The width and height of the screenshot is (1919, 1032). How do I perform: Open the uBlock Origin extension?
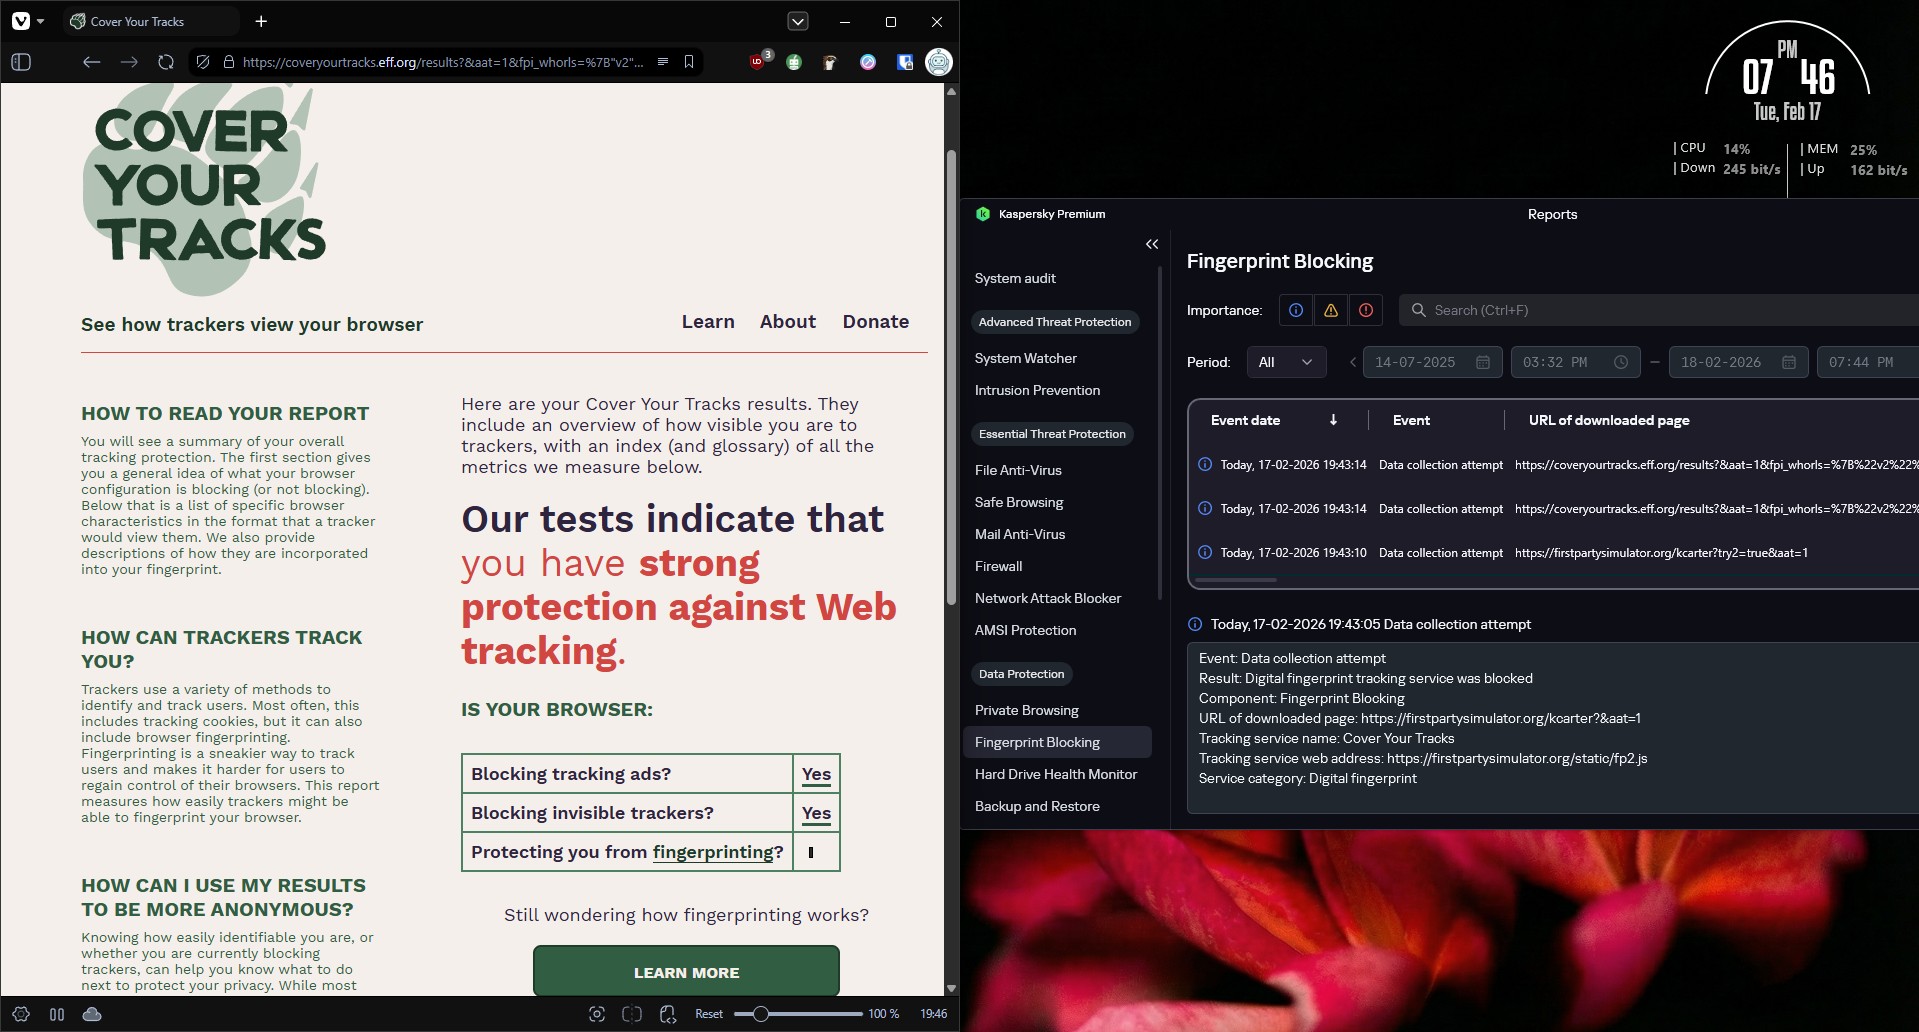pyautogui.click(x=759, y=61)
